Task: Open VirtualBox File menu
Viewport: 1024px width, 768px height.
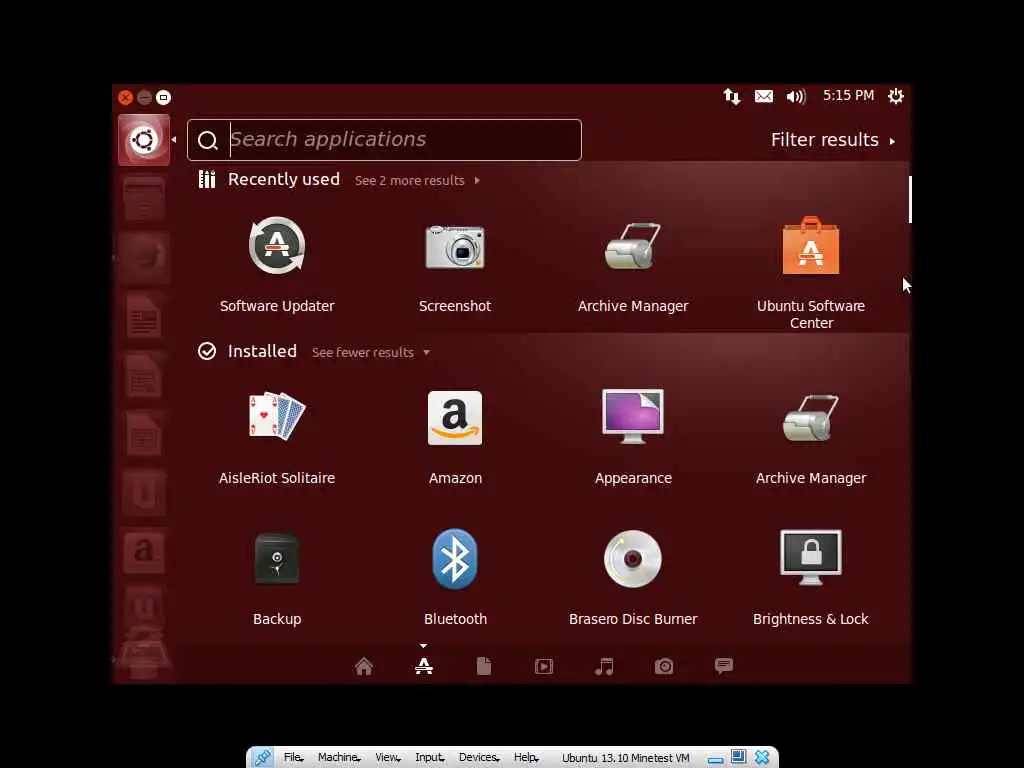Action: 293,757
